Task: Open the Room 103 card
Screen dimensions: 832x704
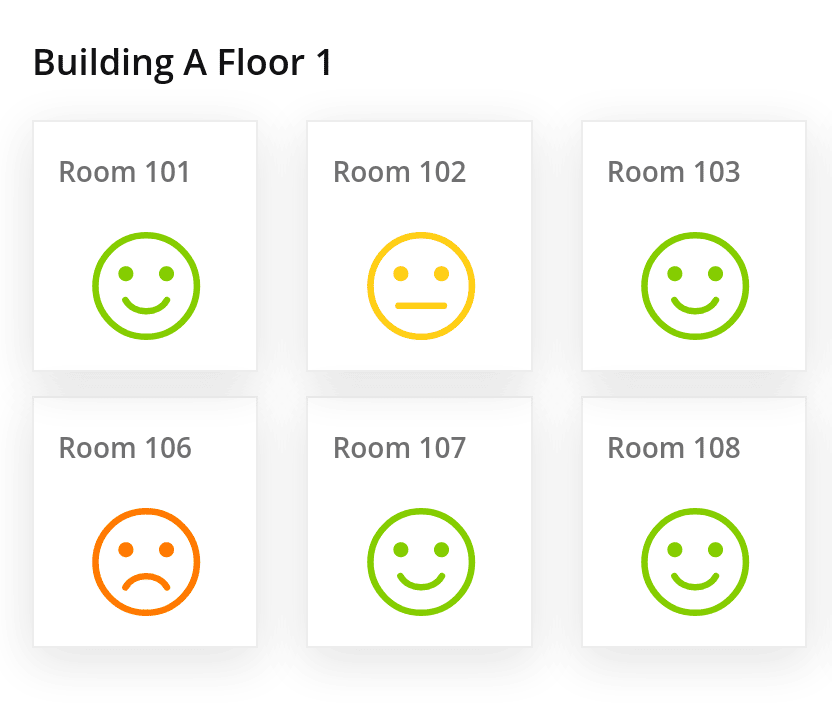Action: pyautogui.click(x=694, y=246)
